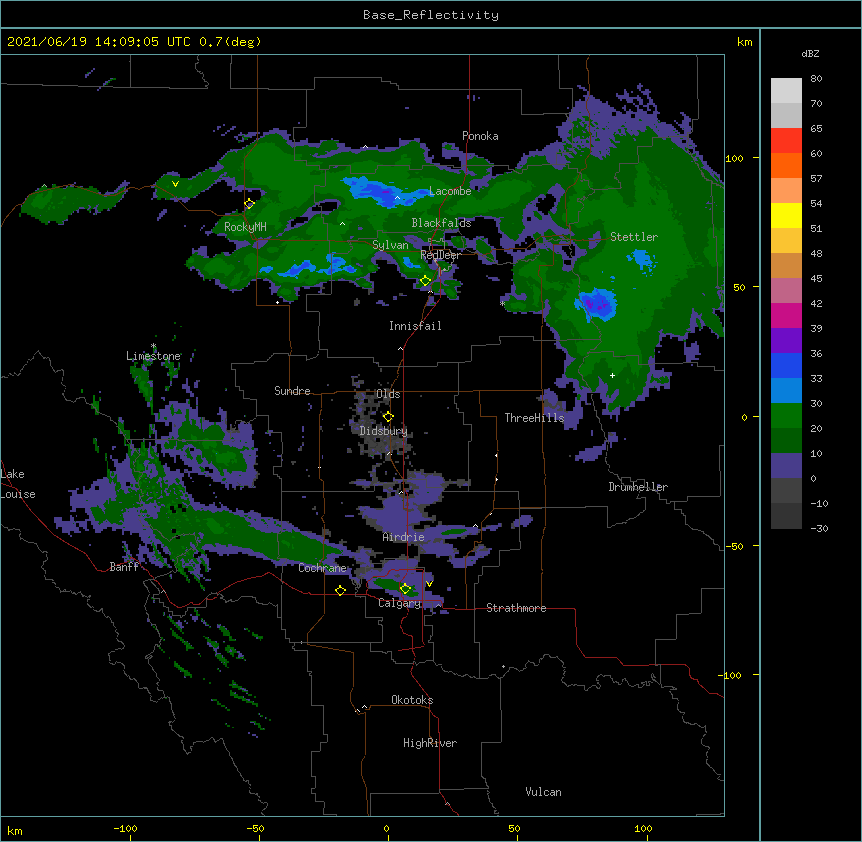Screen dimensions: 862x842
Task: Click the Ponoka city label
Action: click(480, 136)
